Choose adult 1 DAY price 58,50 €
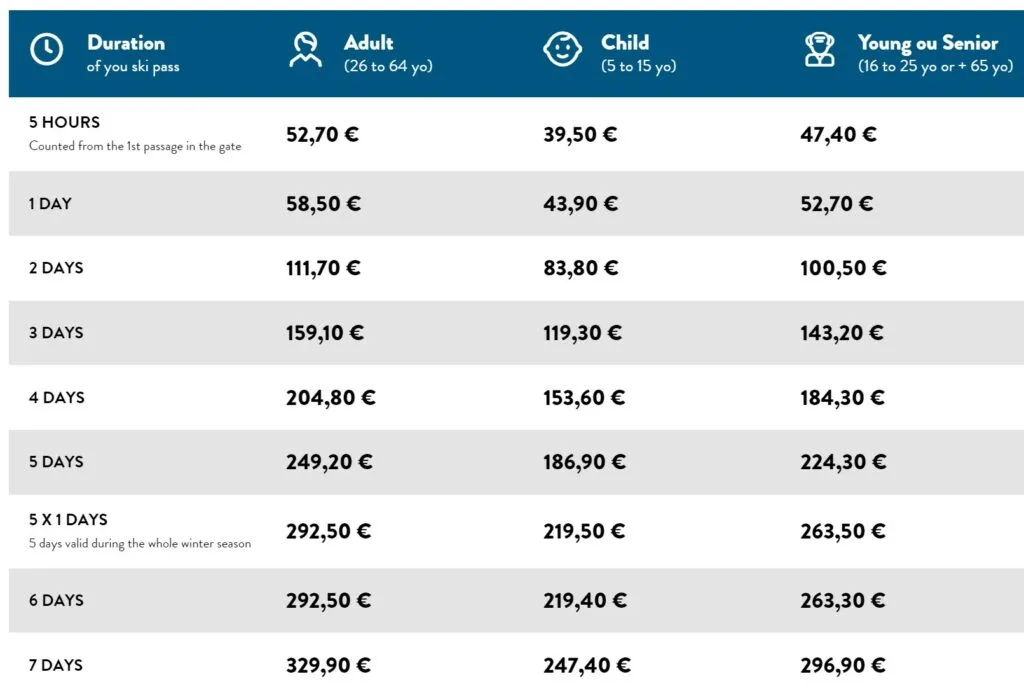 323,203
